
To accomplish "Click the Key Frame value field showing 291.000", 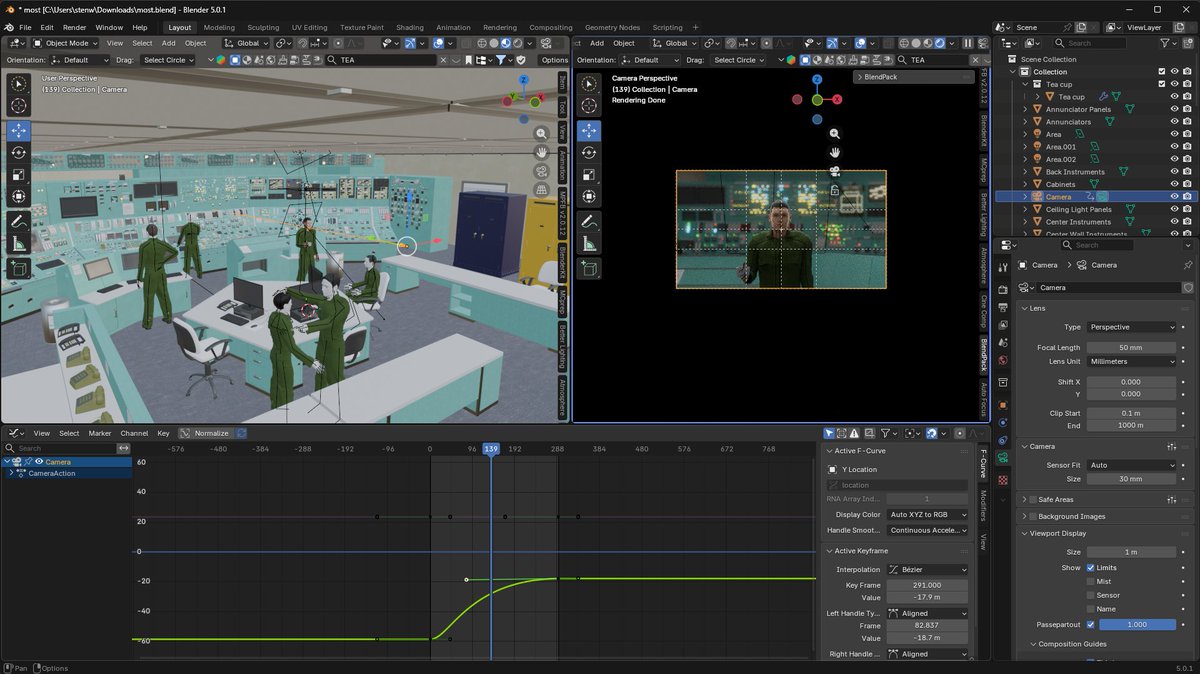I will (928, 584).
